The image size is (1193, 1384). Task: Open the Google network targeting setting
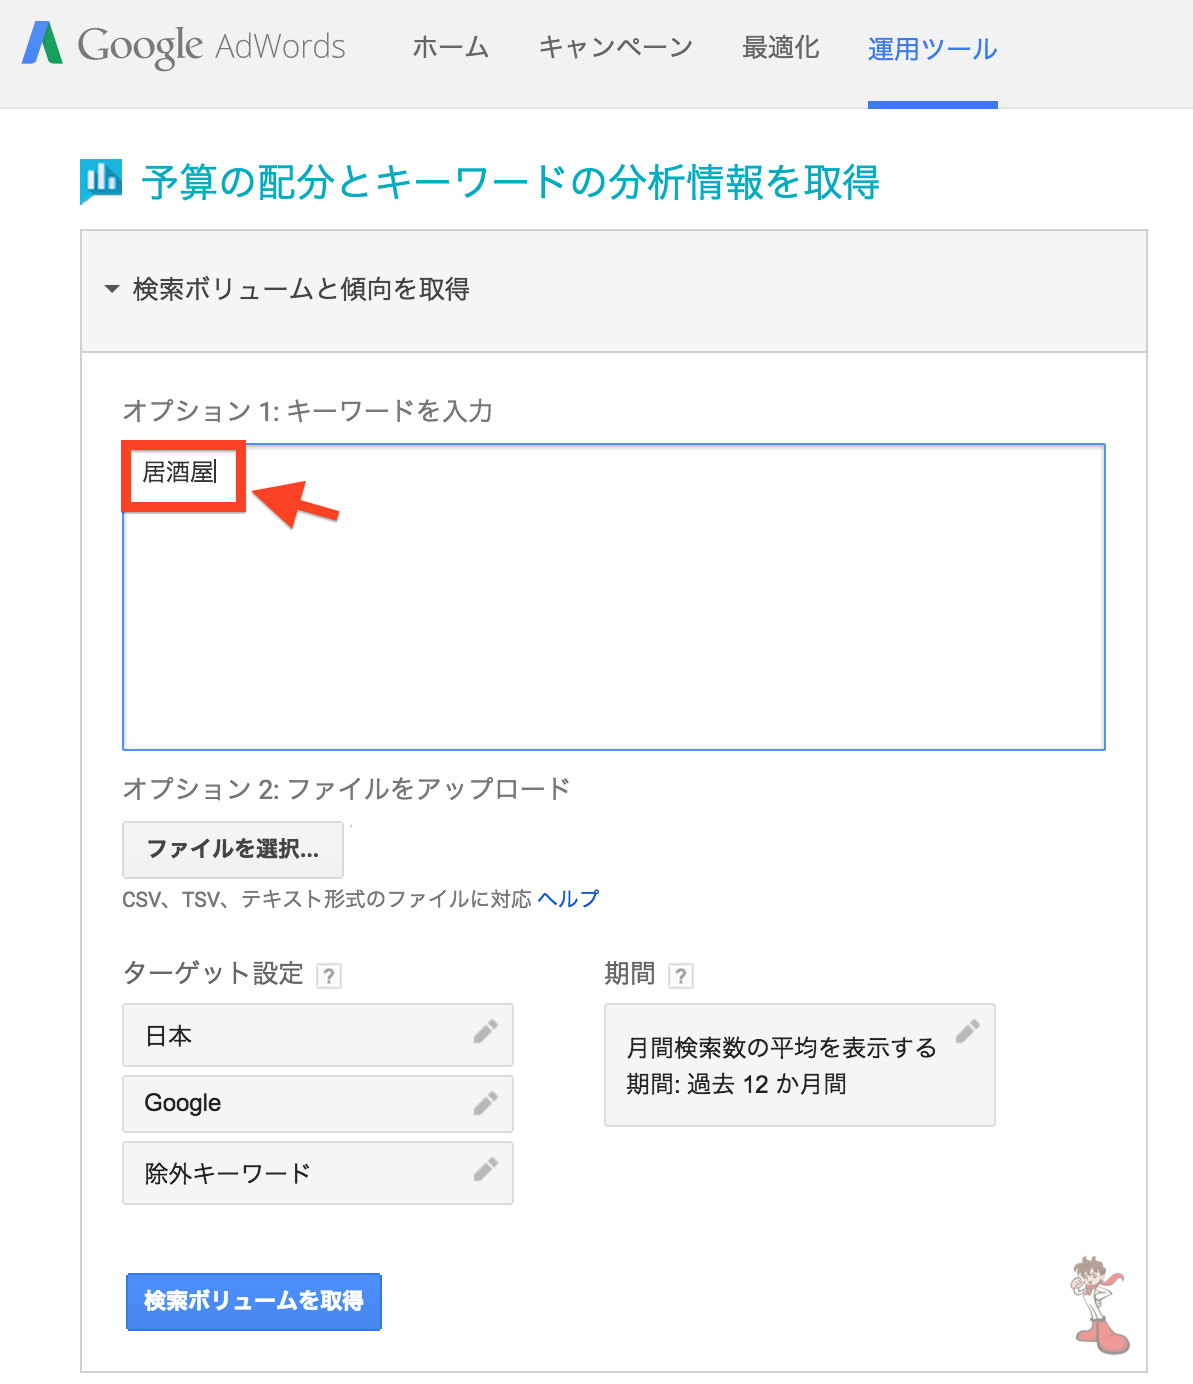click(x=318, y=1104)
